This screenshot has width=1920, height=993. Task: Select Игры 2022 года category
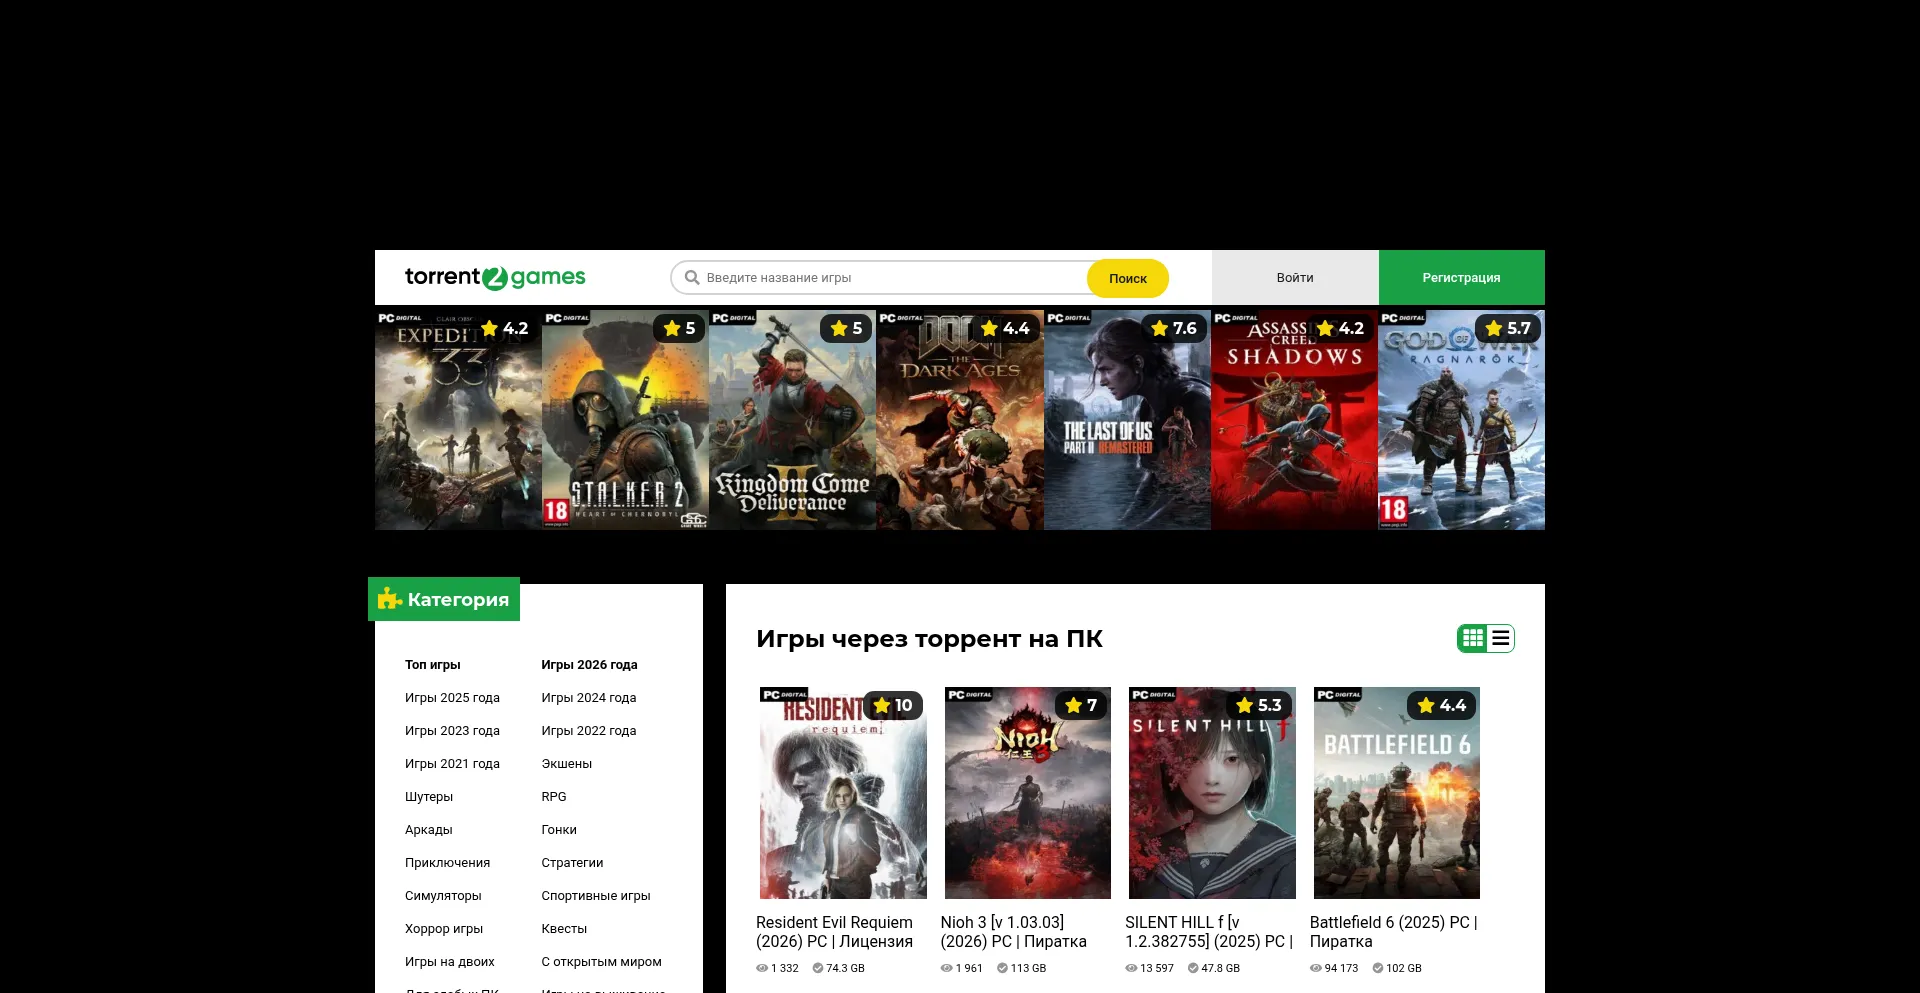pyautogui.click(x=589, y=731)
